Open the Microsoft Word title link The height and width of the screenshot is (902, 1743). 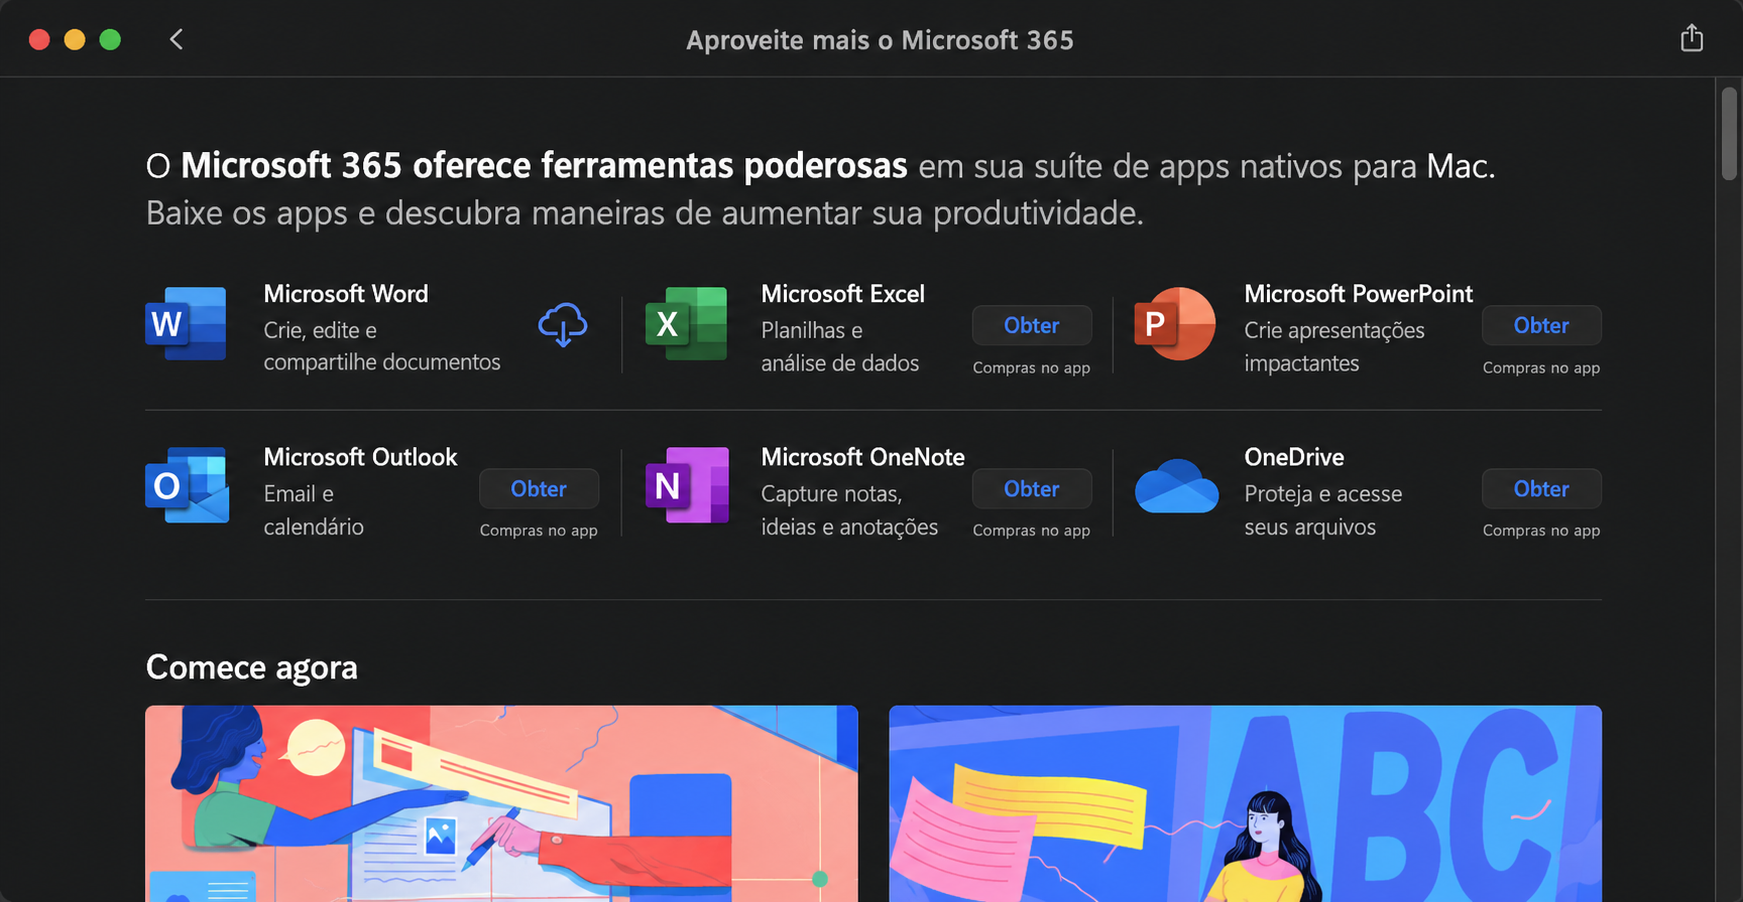tap(346, 293)
